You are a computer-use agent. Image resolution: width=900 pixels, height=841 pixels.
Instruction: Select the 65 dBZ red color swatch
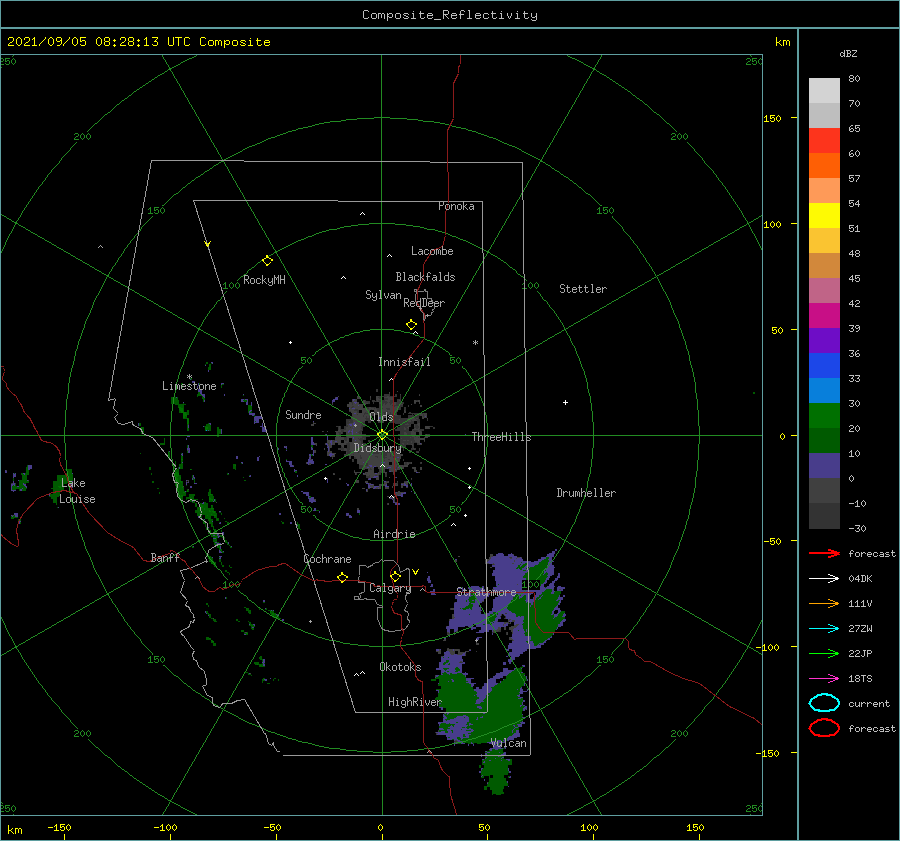(x=824, y=141)
